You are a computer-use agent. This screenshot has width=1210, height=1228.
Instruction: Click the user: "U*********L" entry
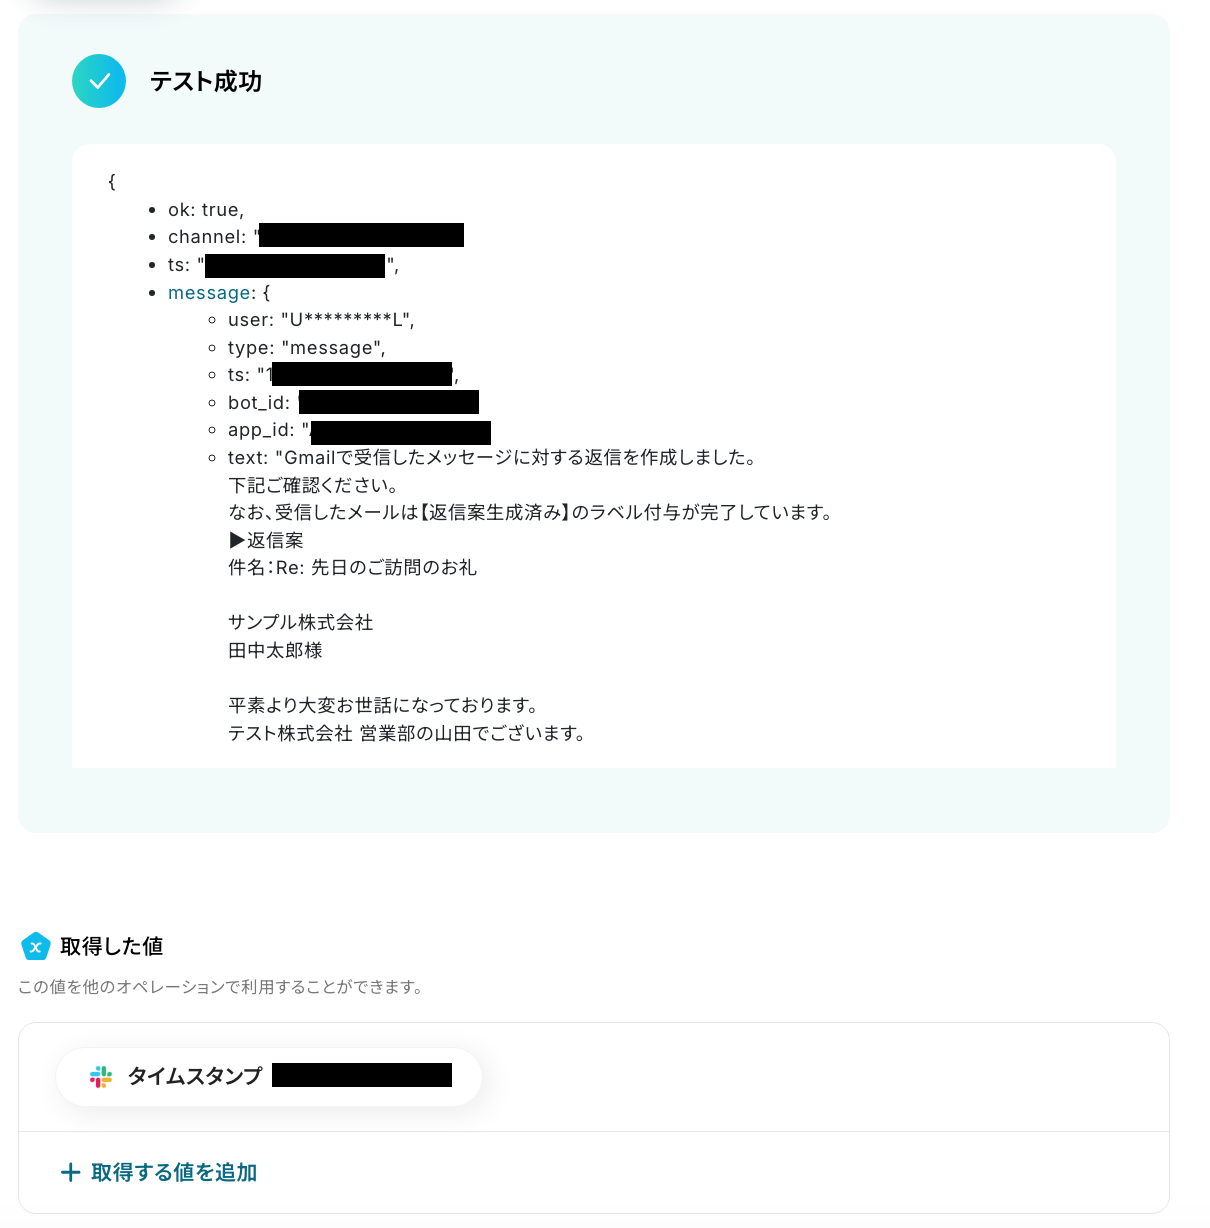pos(321,320)
